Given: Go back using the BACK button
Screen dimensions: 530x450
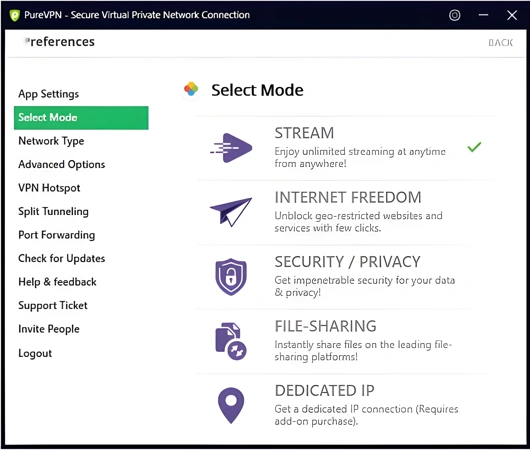Looking at the screenshot, I should (501, 43).
